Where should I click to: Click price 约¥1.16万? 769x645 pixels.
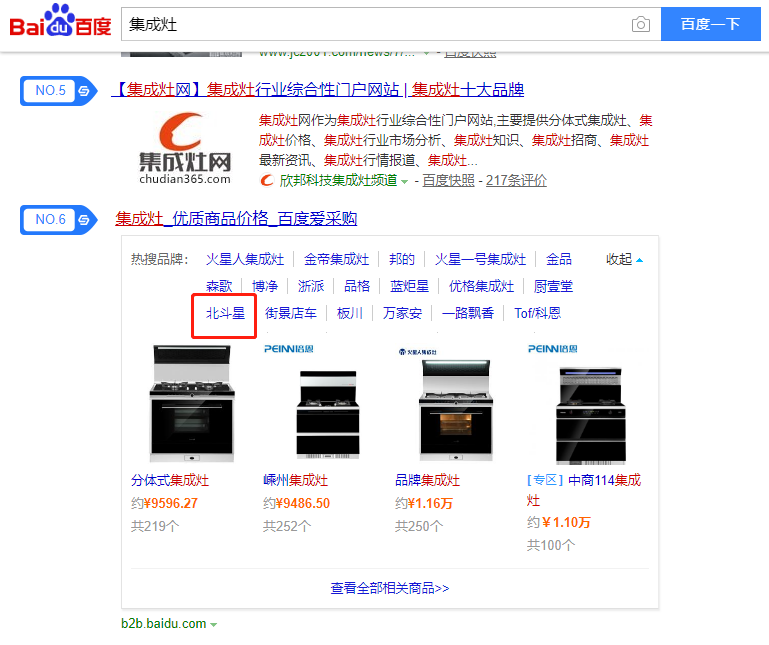[x=424, y=503]
